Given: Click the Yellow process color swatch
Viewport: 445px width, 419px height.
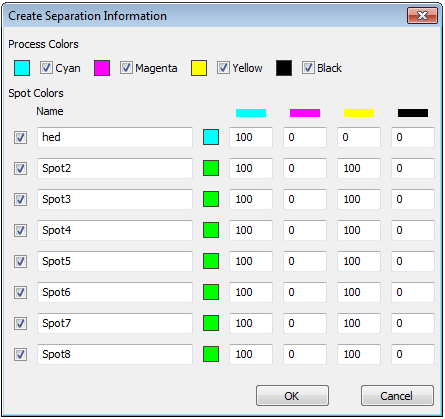Looking at the screenshot, I should tap(199, 68).
